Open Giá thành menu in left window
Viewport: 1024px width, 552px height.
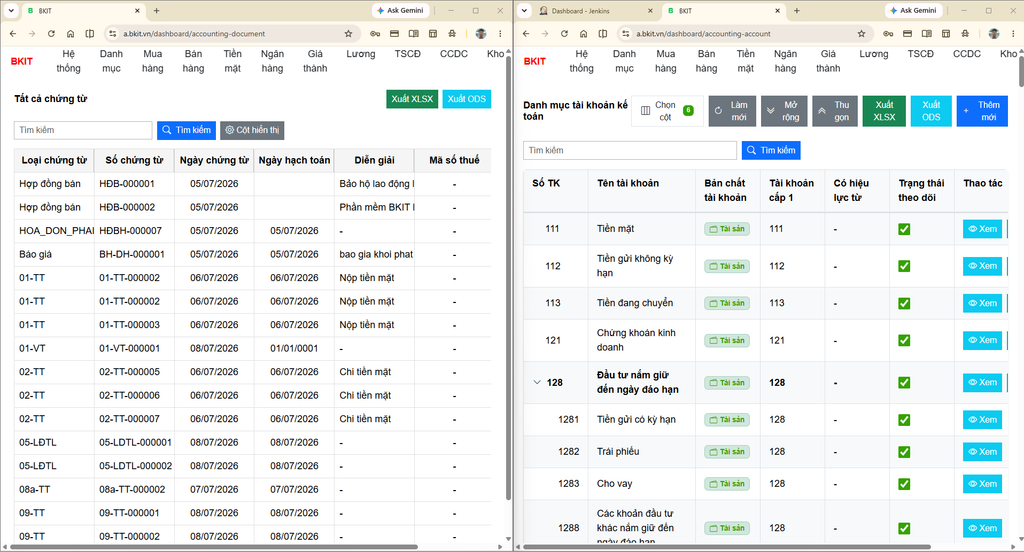(315, 61)
